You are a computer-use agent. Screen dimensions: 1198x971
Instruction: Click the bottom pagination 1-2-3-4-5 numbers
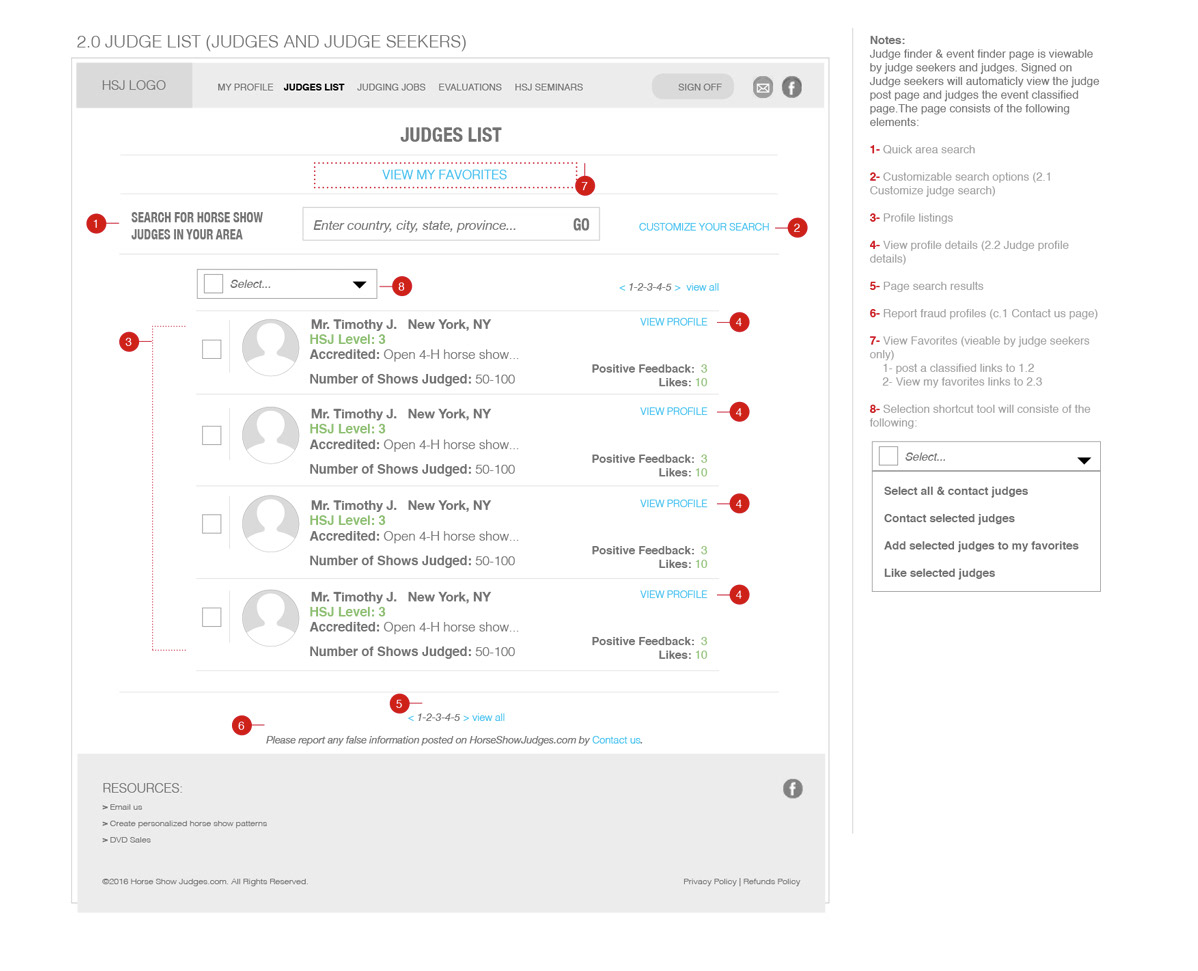tap(439, 717)
